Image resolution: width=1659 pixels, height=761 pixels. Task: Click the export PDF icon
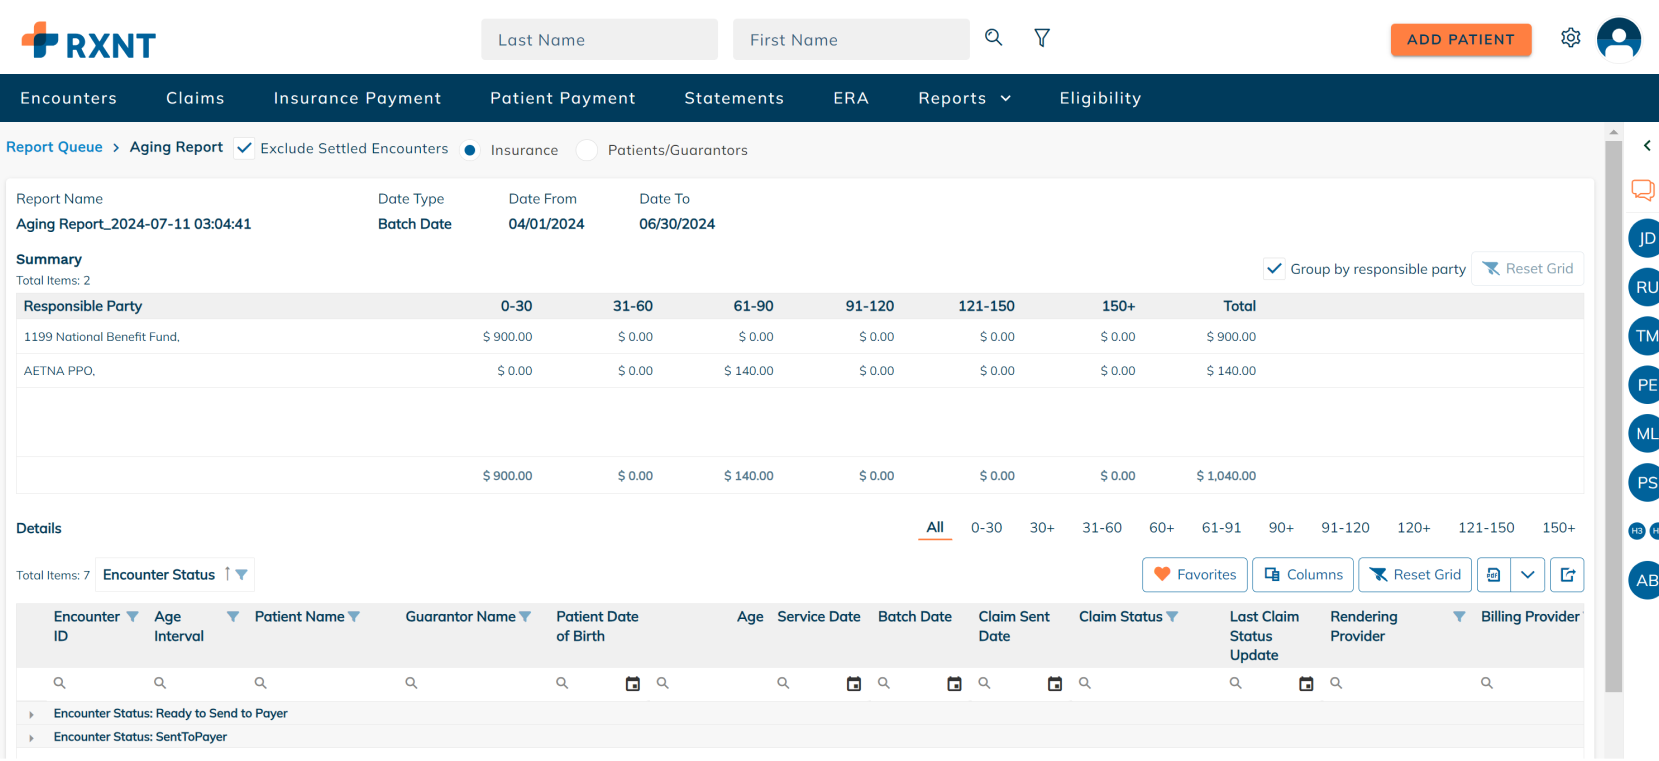pos(1493,575)
